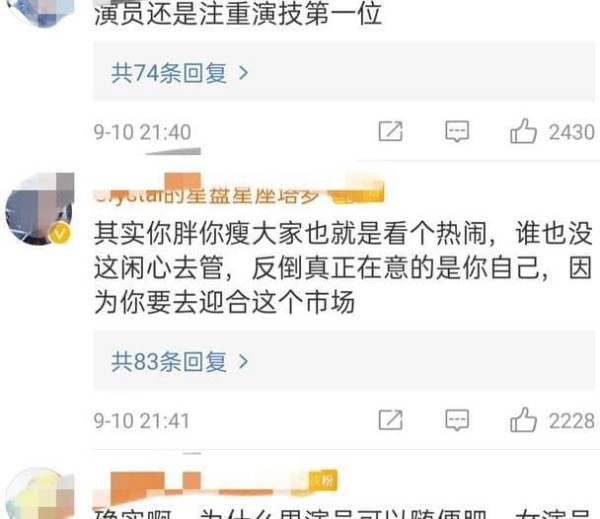Viewport: 600px width, 519px height.
Task: Select comment text beginning 其实你胖你瘦
Action: click(x=343, y=268)
